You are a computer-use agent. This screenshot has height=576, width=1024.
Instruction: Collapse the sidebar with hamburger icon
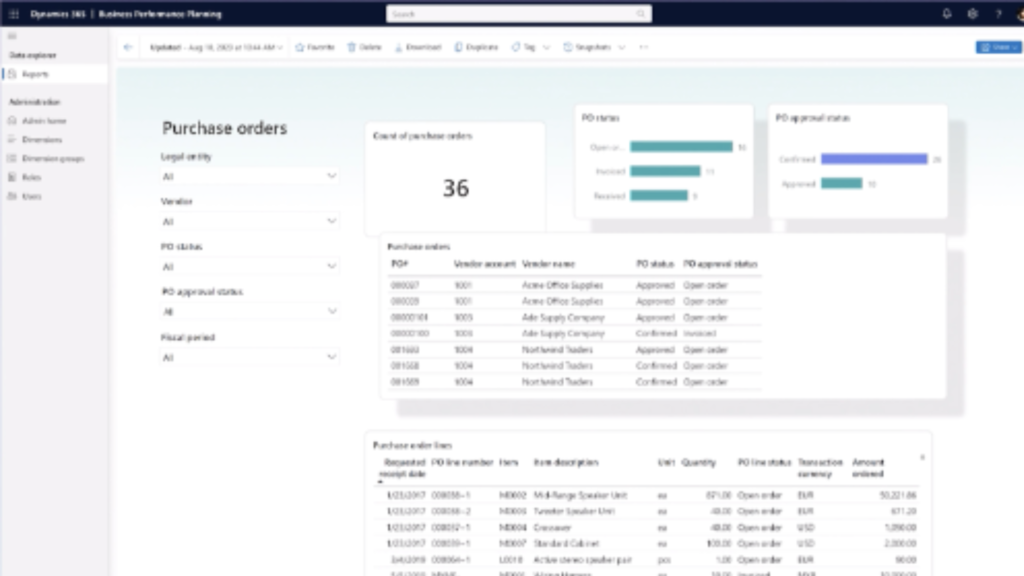tap(12, 36)
